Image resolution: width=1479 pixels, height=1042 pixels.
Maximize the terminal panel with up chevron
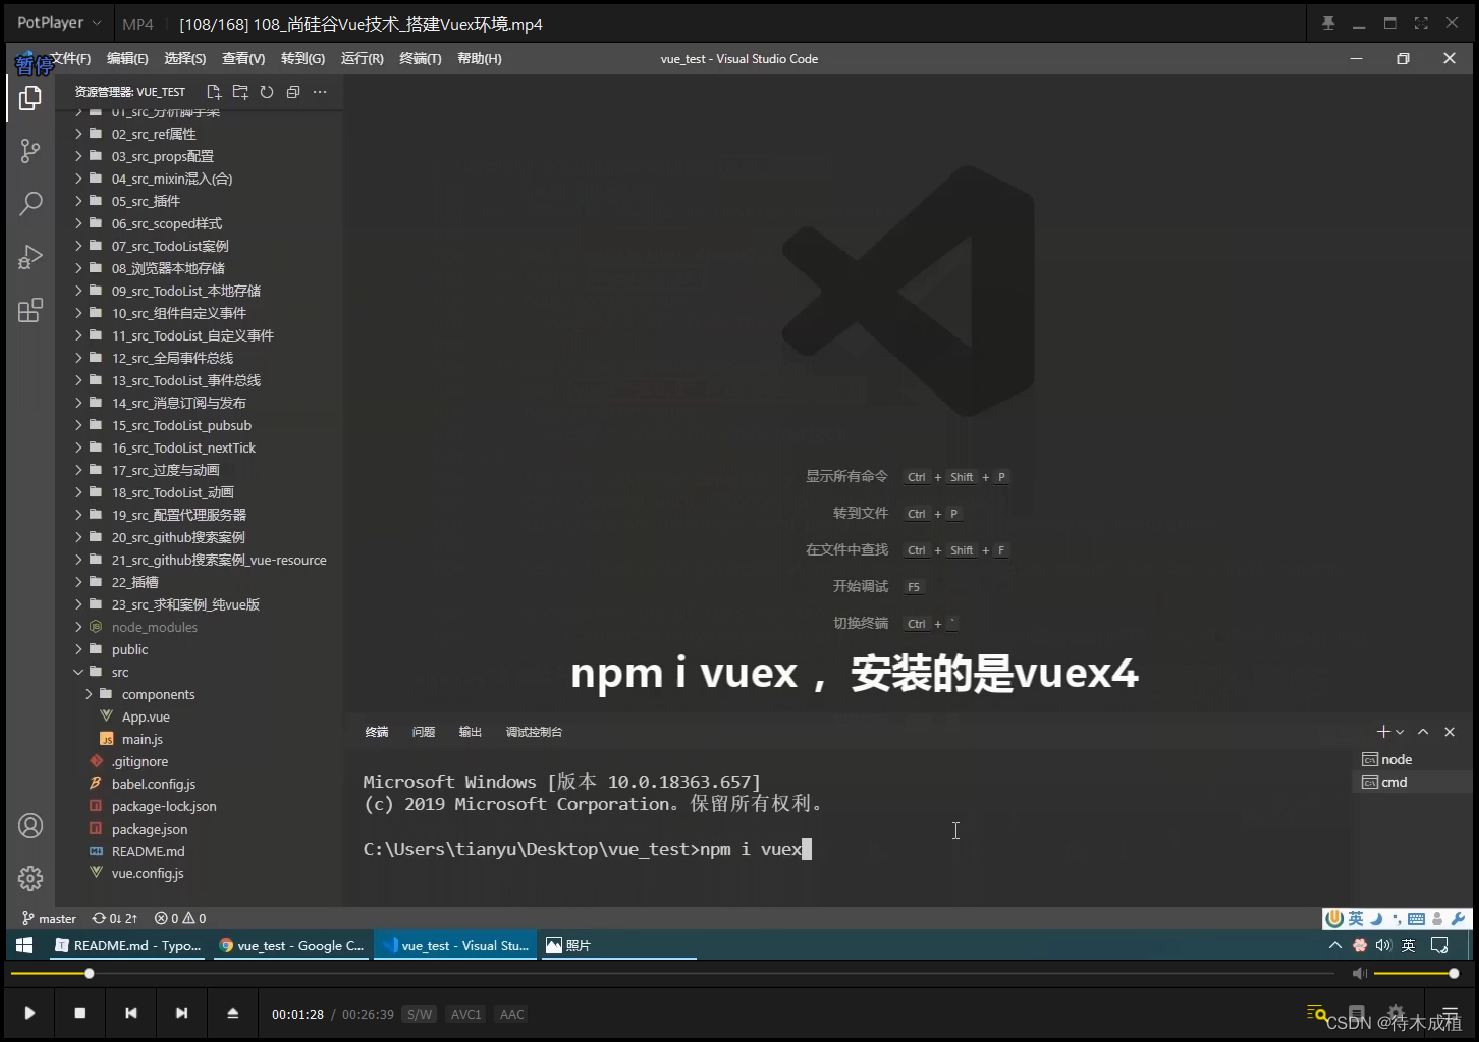pos(1423,732)
